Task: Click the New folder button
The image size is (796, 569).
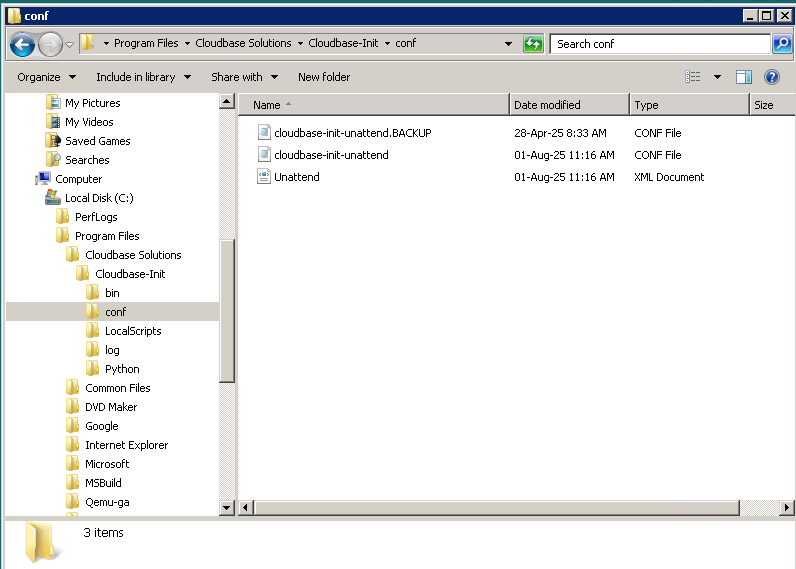Action: (323, 77)
